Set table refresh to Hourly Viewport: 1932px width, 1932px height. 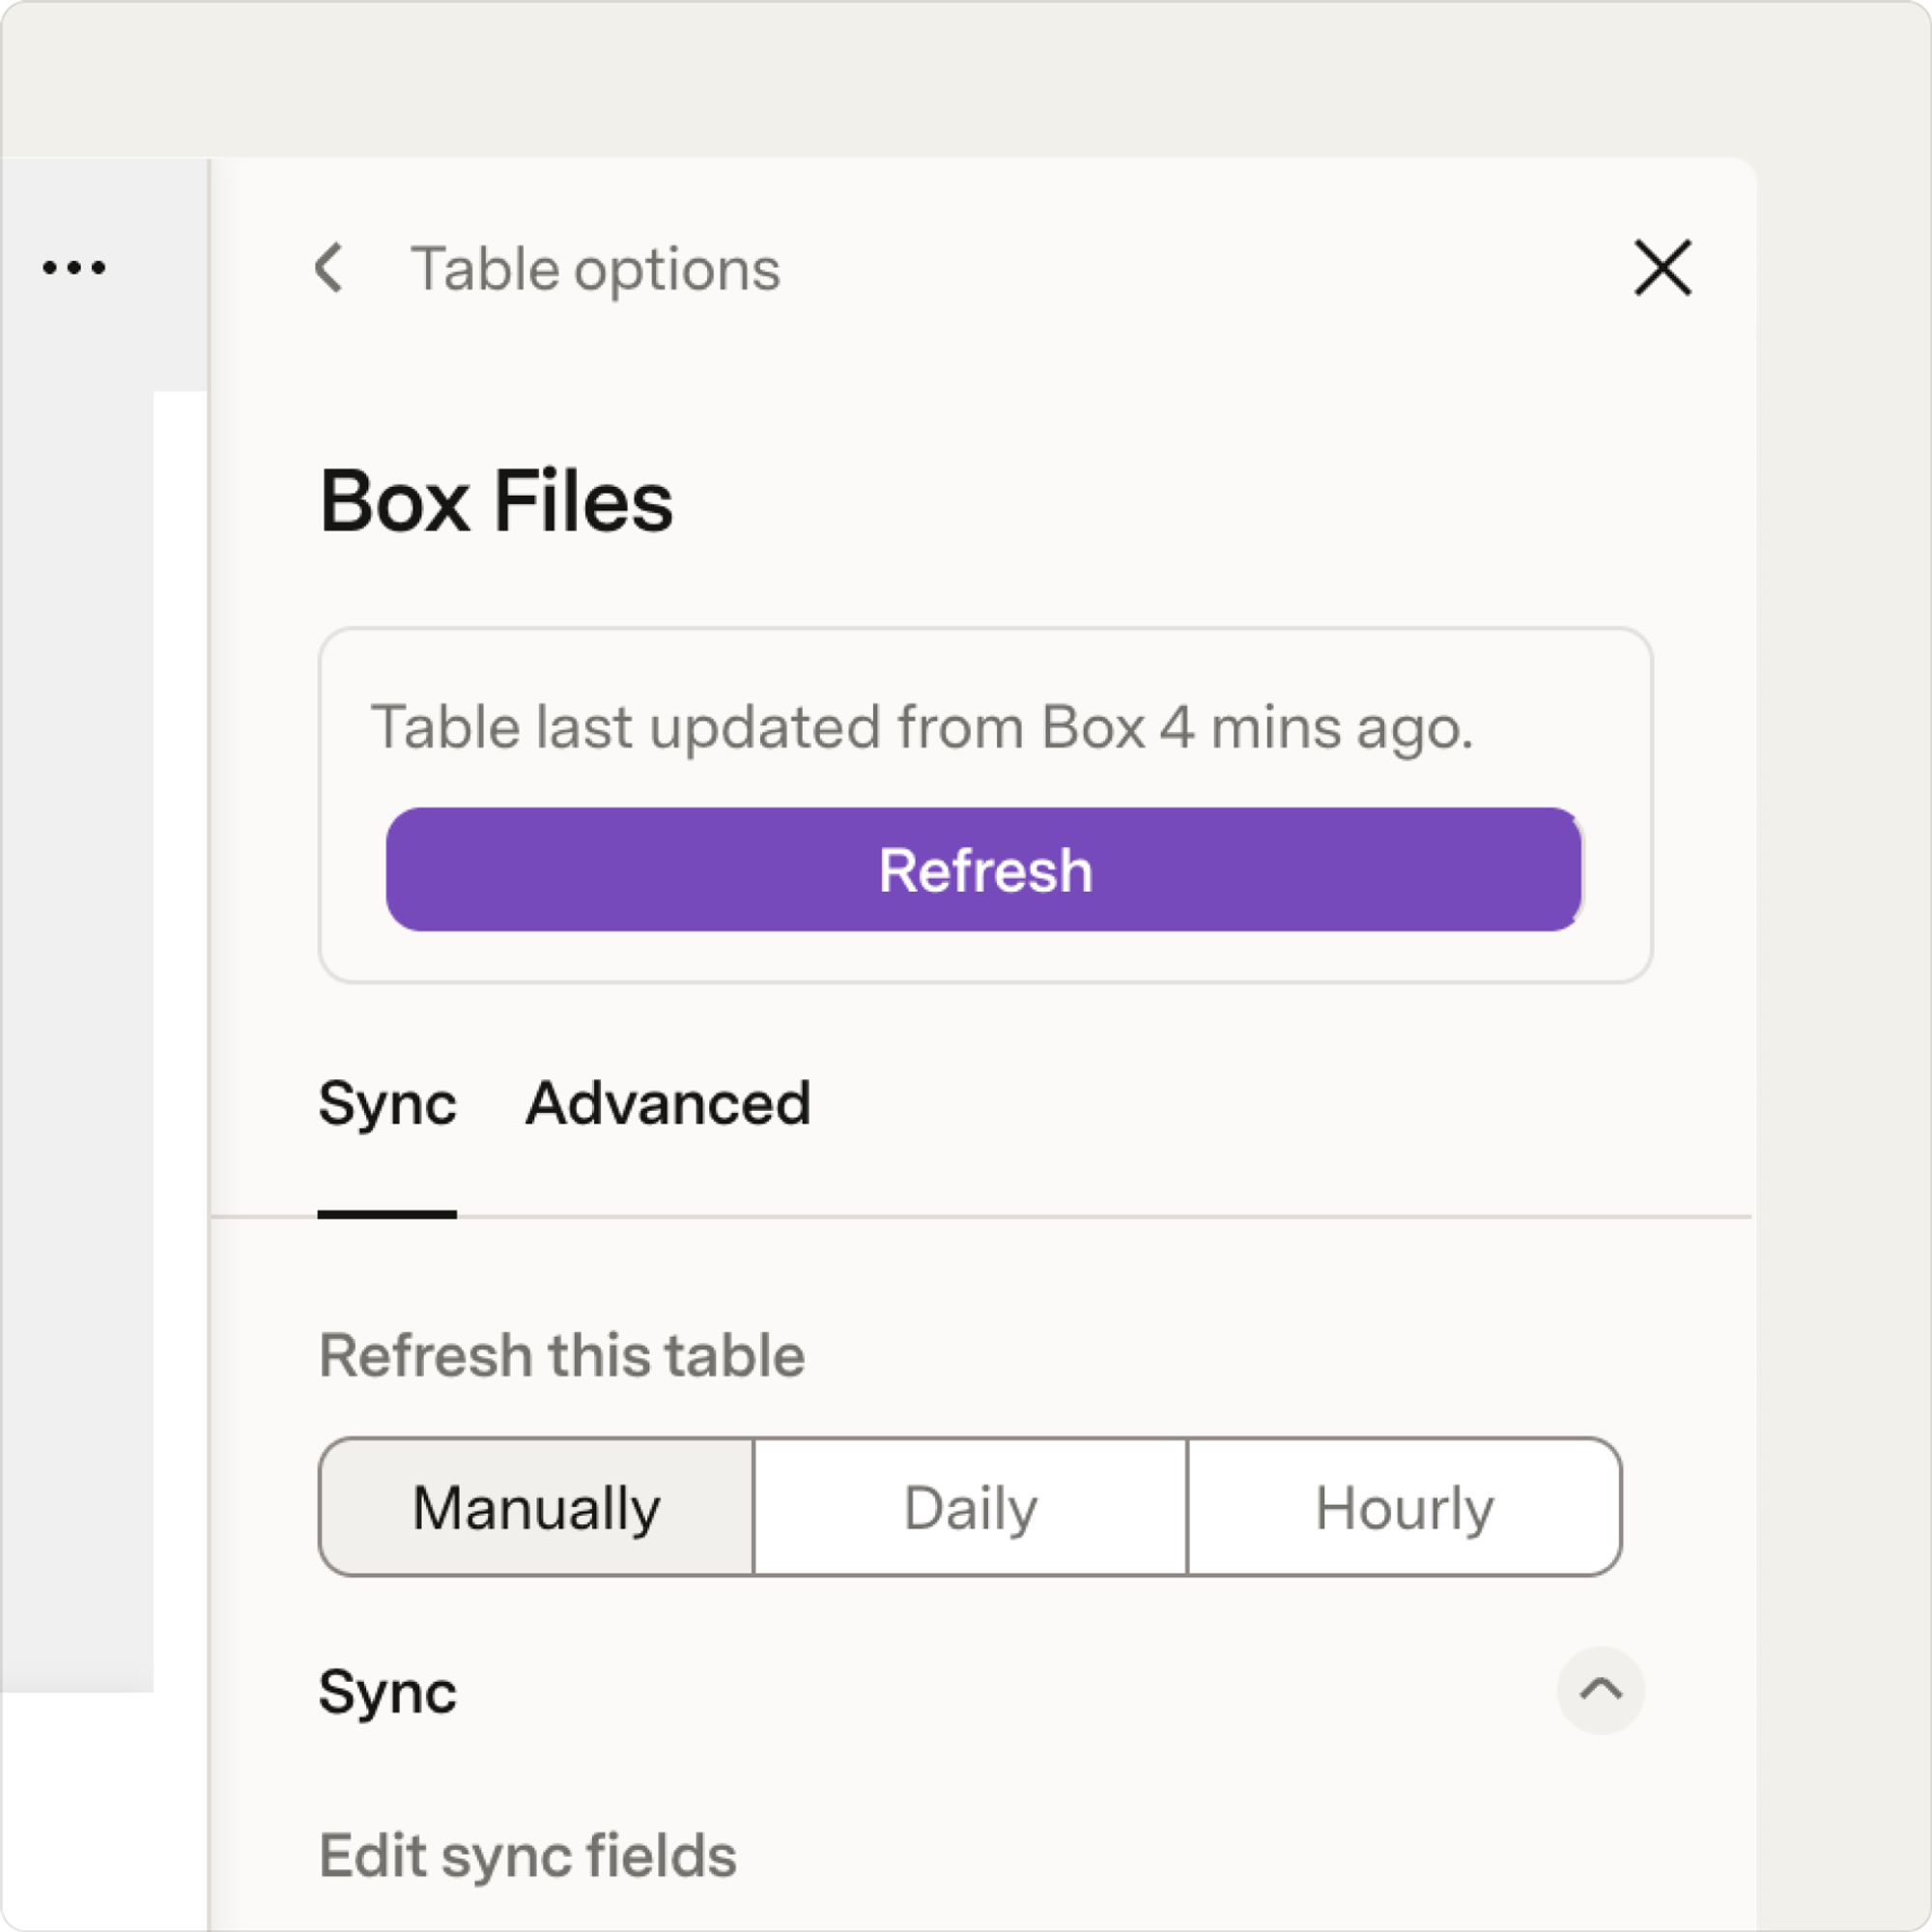[x=1404, y=1507]
